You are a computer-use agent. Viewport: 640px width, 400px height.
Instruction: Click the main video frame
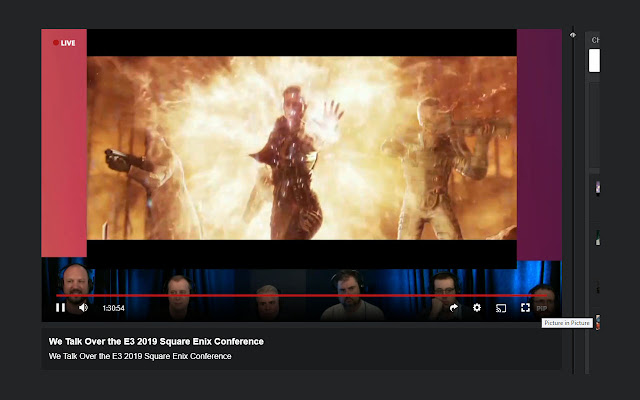pyautogui.click(x=302, y=148)
